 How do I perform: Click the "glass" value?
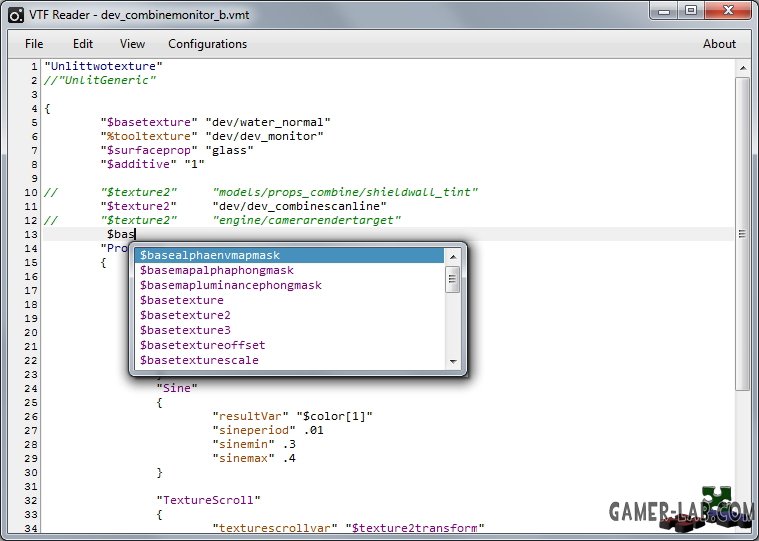tap(229, 150)
